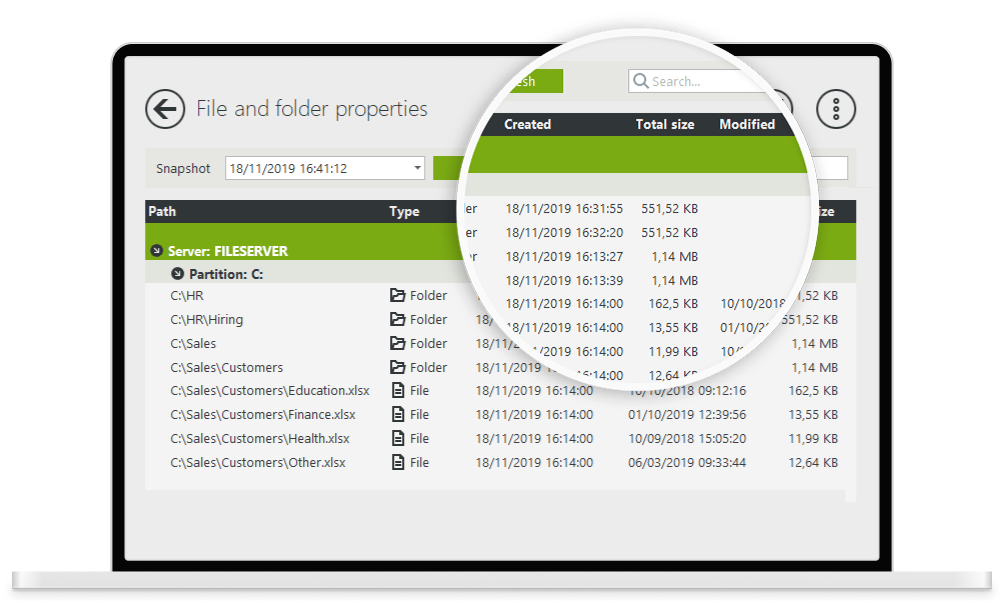Click the file icon of the Education.xlsx row
The height and width of the screenshot is (603, 1004).
point(398,390)
